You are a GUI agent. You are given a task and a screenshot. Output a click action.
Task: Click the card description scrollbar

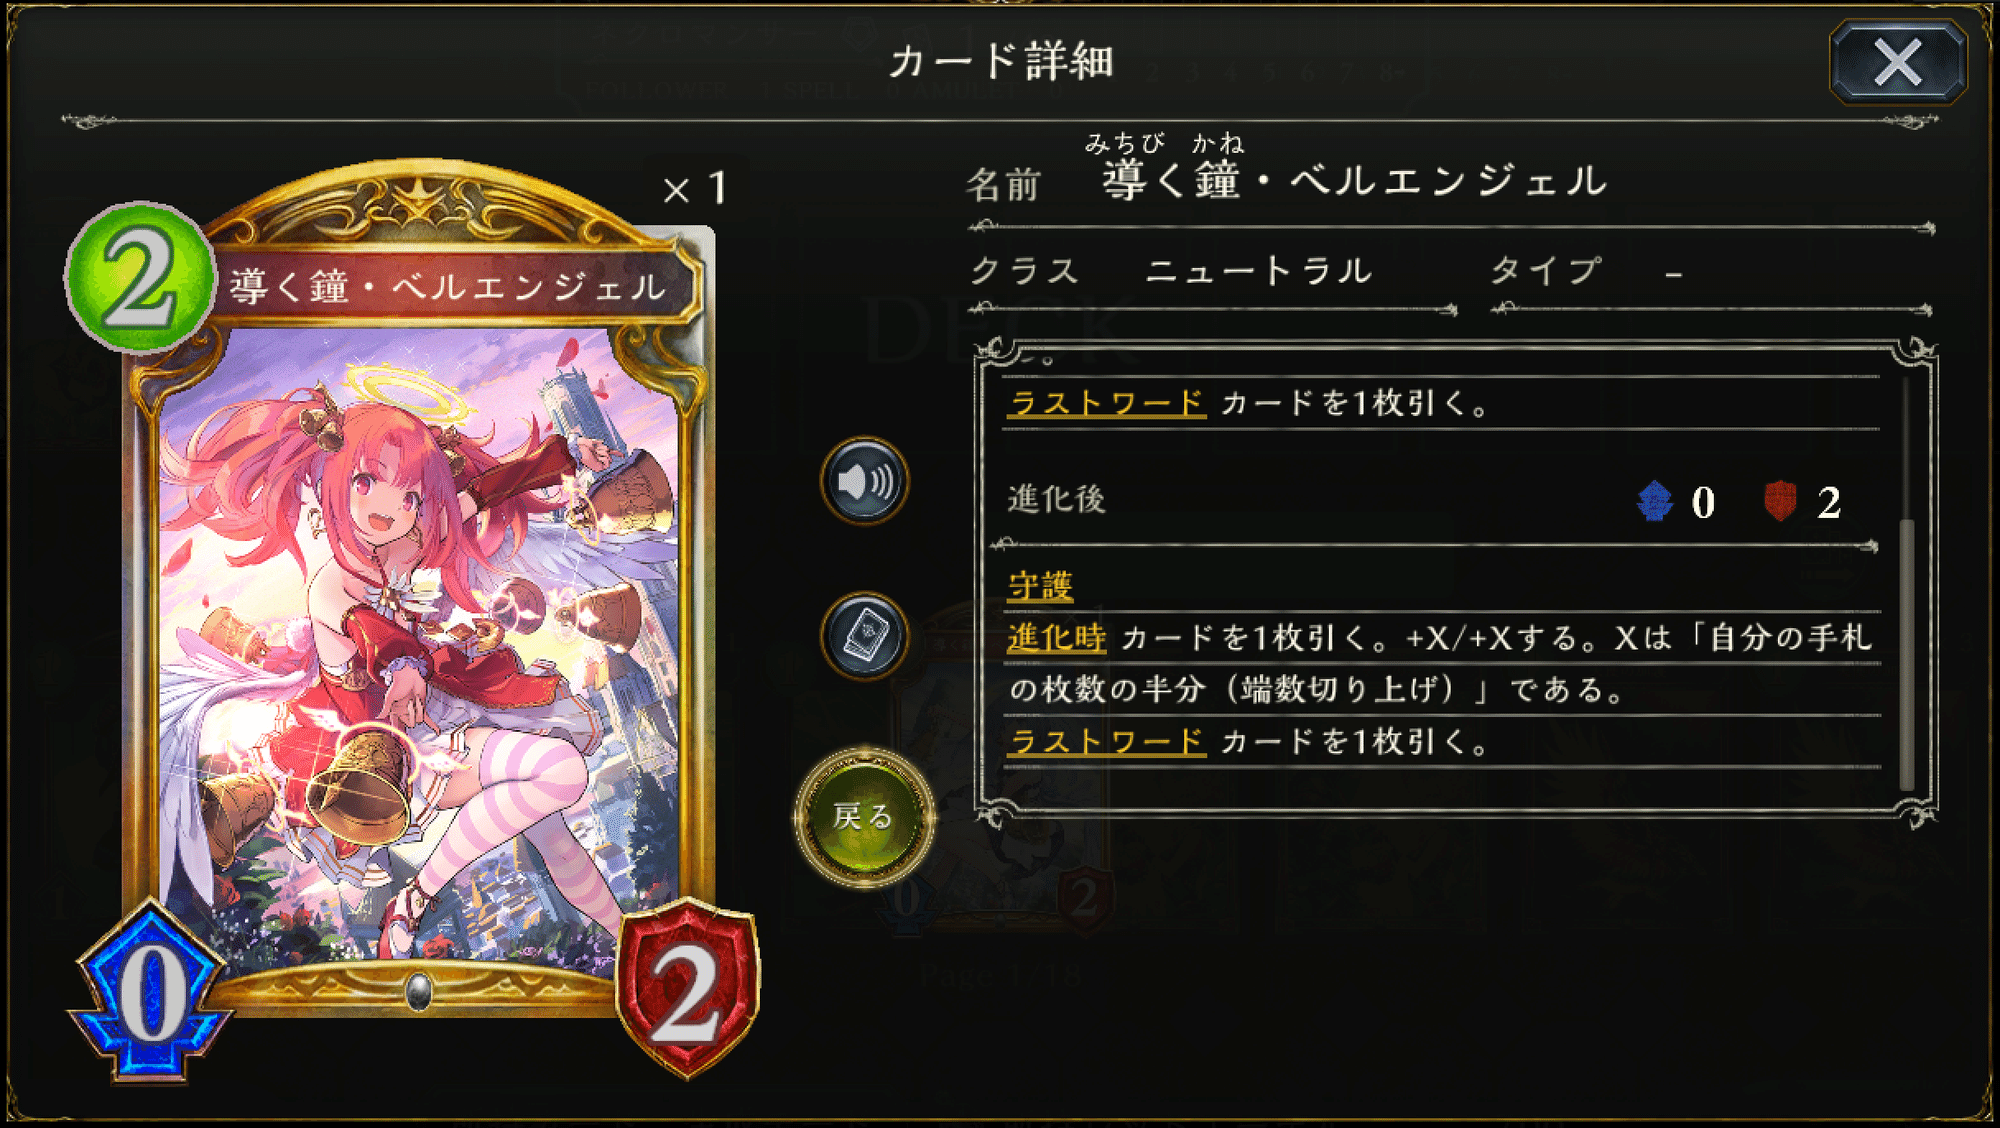coord(1906,584)
